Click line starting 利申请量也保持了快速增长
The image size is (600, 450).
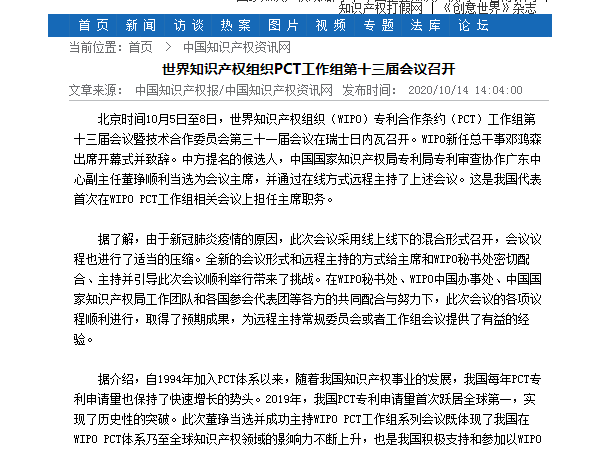(x=305, y=399)
